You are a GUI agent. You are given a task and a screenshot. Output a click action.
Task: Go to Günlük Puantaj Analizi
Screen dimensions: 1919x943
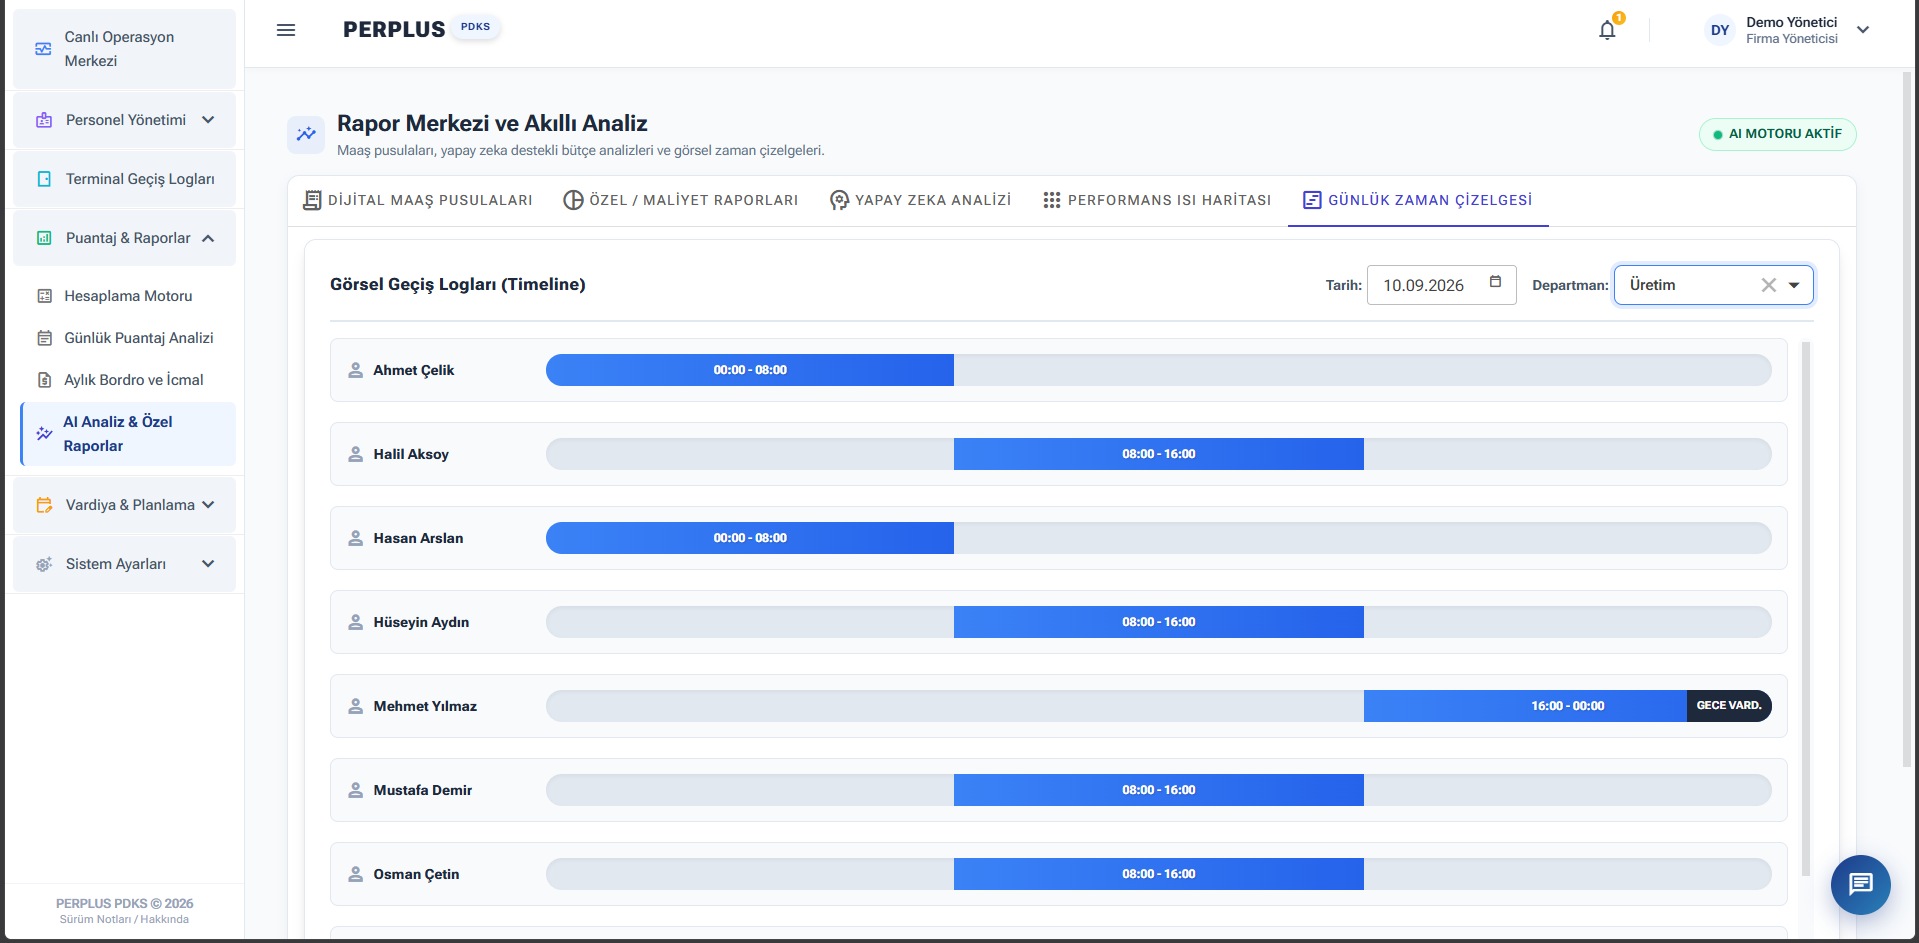click(128, 338)
